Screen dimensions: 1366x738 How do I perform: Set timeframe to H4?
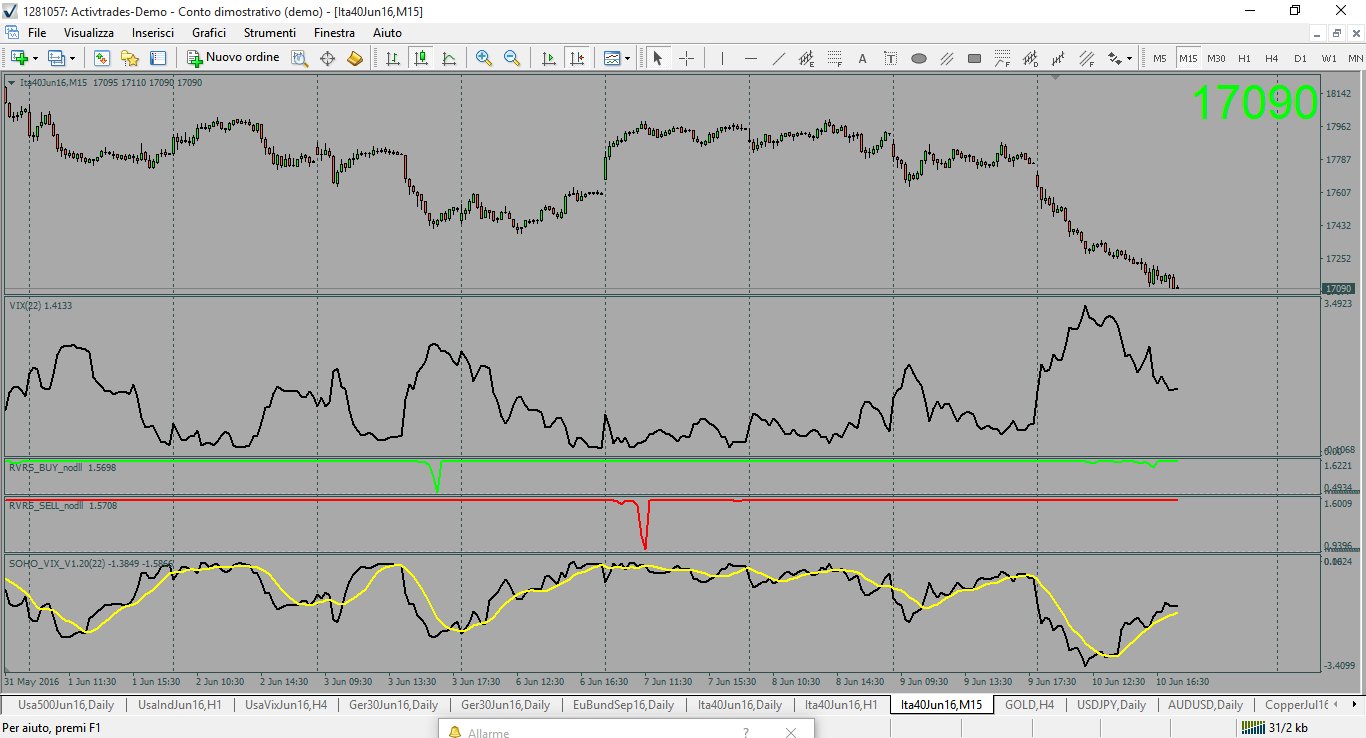(1272, 58)
